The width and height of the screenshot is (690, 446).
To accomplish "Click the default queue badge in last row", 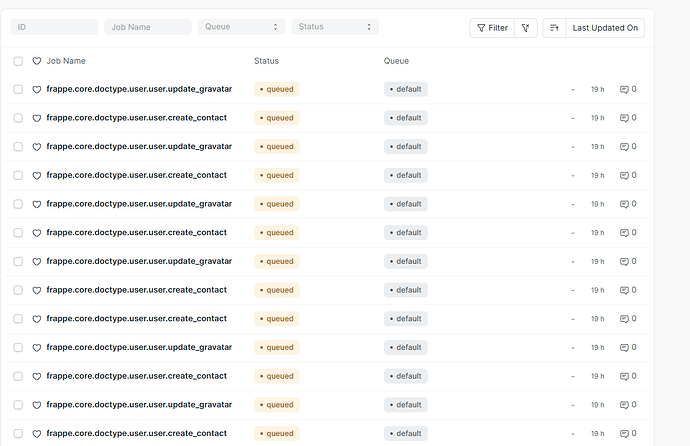I will (x=406, y=434).
